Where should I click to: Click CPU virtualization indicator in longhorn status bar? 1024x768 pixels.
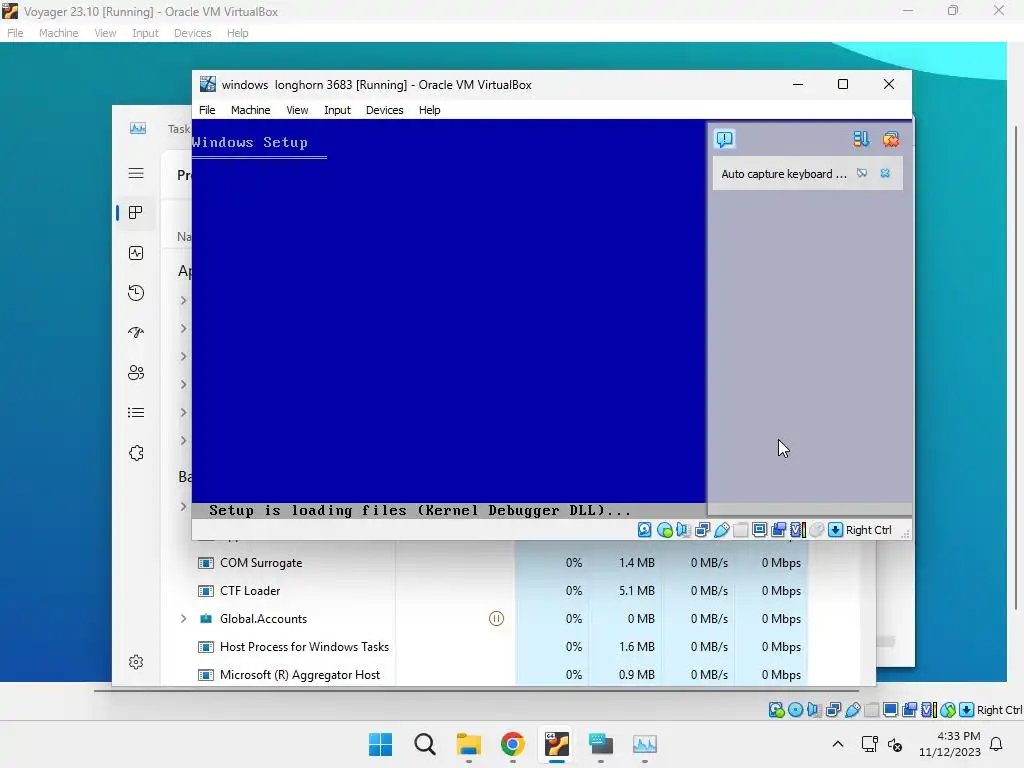coord(797,530)
